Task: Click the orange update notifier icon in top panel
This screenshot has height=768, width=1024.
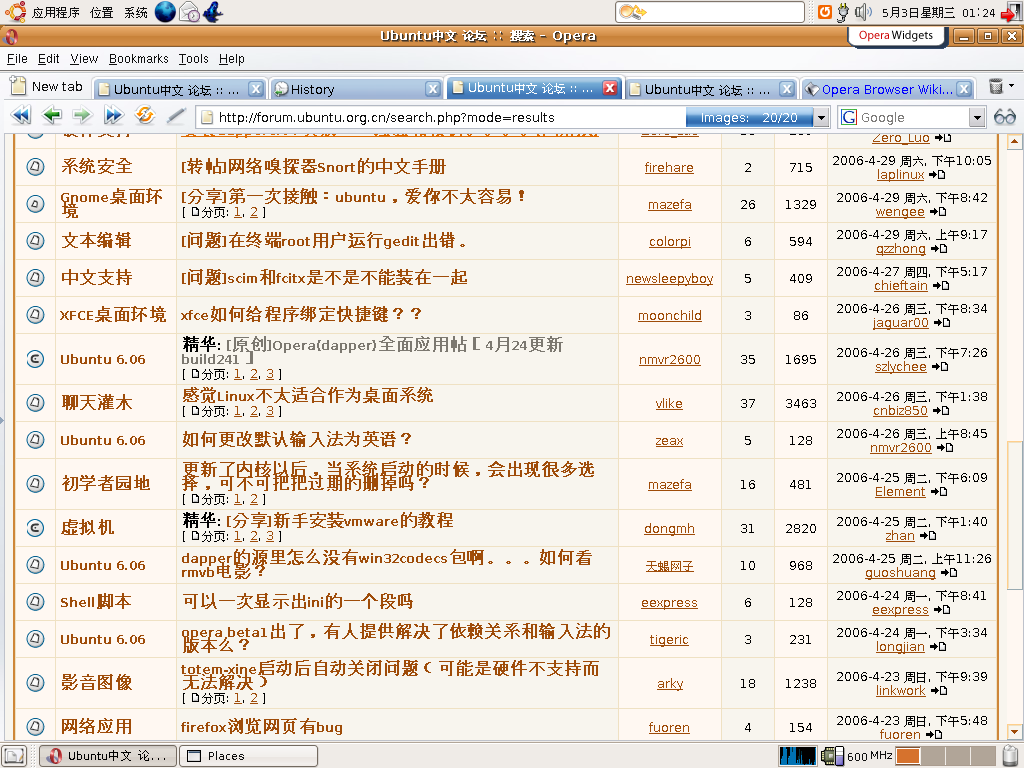Action: [825, 12]
